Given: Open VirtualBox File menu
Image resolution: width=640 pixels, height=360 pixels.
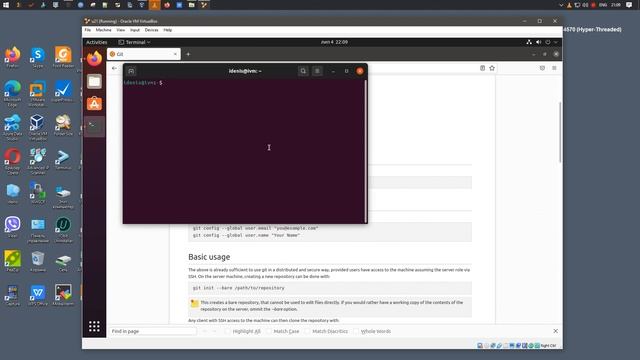Looking at the screenshot, I should [x=88, y=30].
